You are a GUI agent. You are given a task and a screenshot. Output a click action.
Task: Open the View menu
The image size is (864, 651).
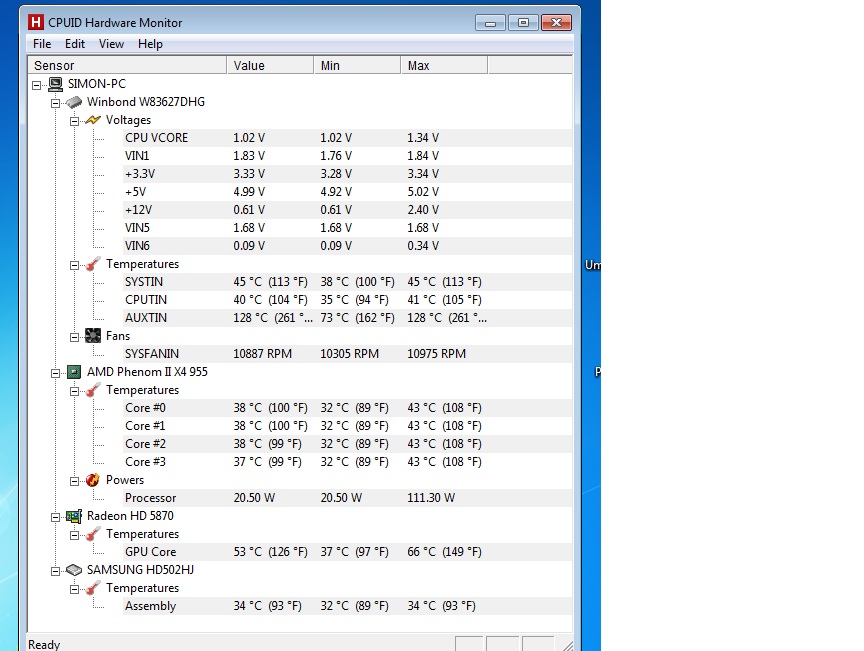click(x=111, y=44)
